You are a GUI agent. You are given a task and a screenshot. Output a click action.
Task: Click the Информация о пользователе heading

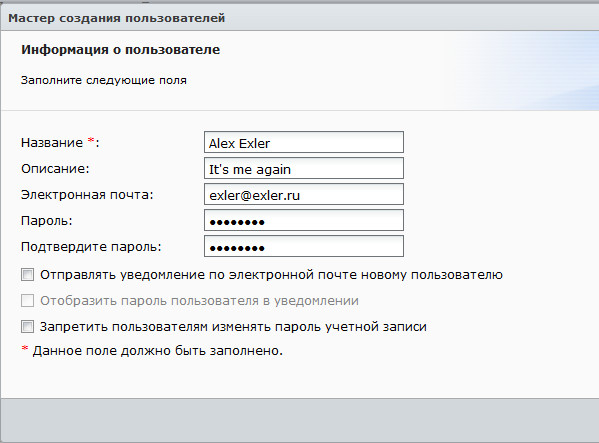(120, 50)
